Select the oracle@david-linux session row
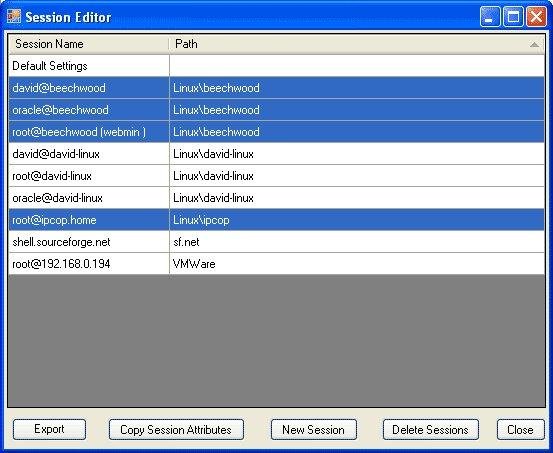This screenshot has width=553, height=453. coord(276,198)
